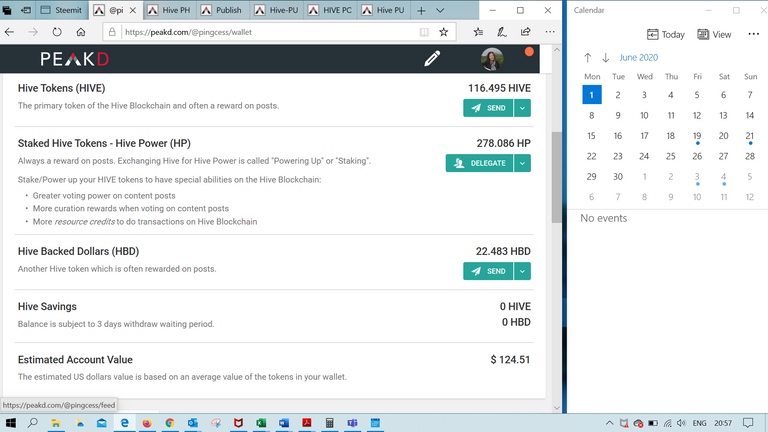
Task: Add this page to favorites
Action: click(444, 32)
